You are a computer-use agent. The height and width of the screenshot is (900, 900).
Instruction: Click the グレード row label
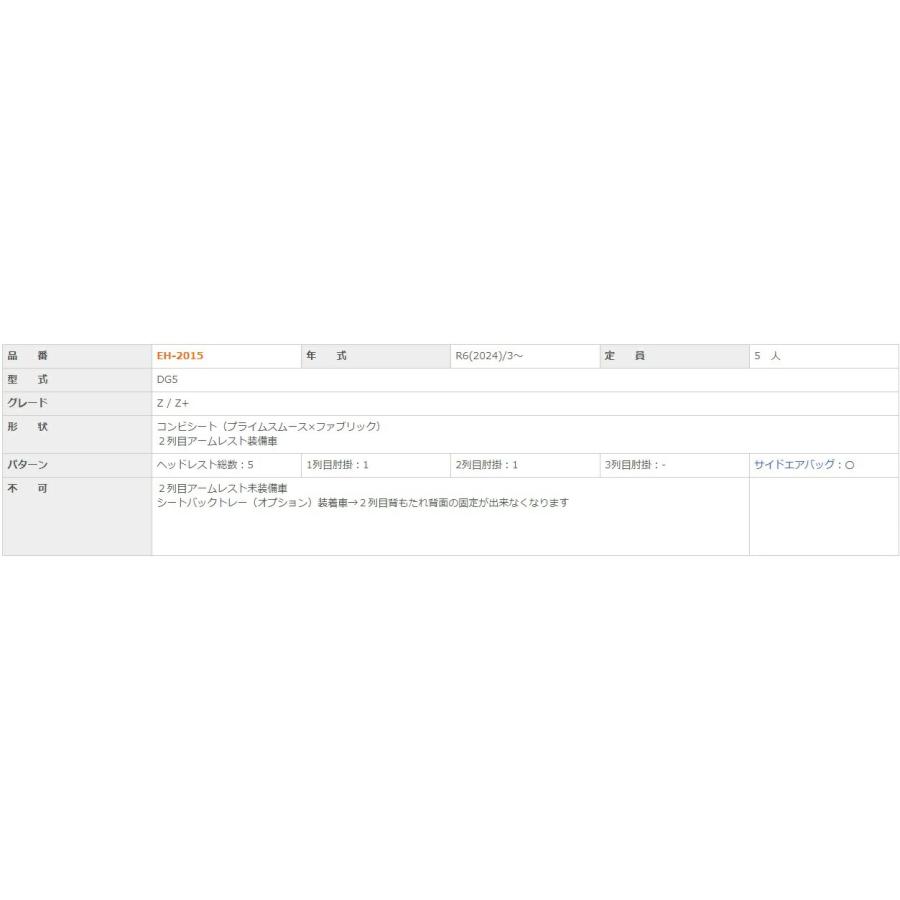pyautogui.click(x=28, y=403)
